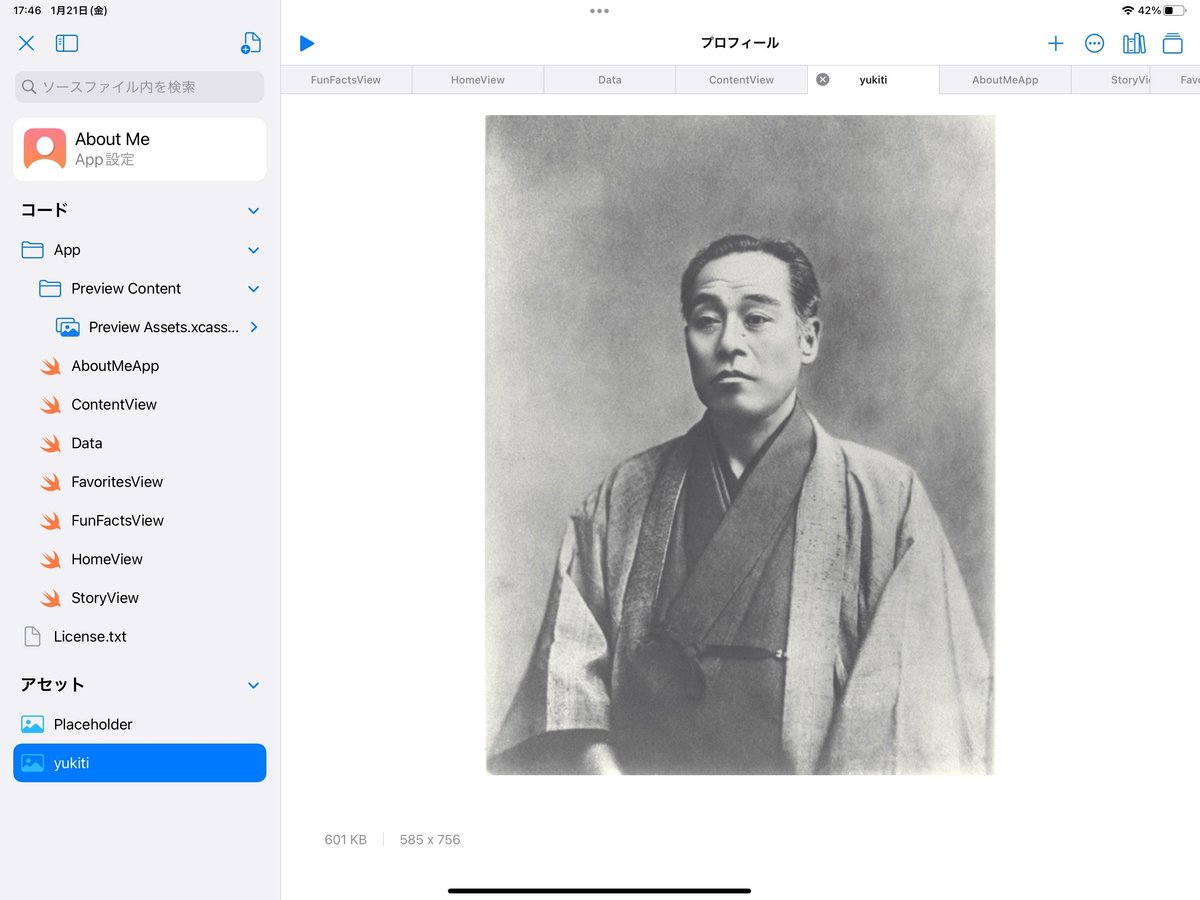
Task: Open Data swift file in sidebar
Action: tap(140, 443)
